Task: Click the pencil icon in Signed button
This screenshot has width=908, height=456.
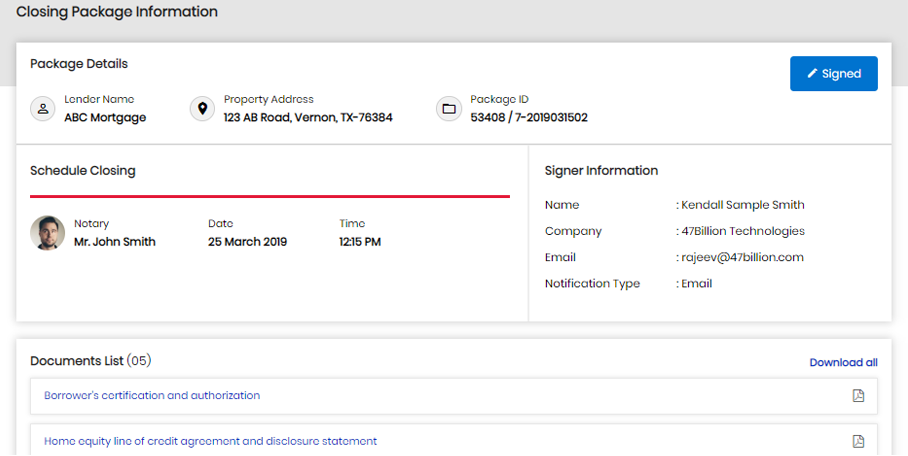Action: pos(813,74)
